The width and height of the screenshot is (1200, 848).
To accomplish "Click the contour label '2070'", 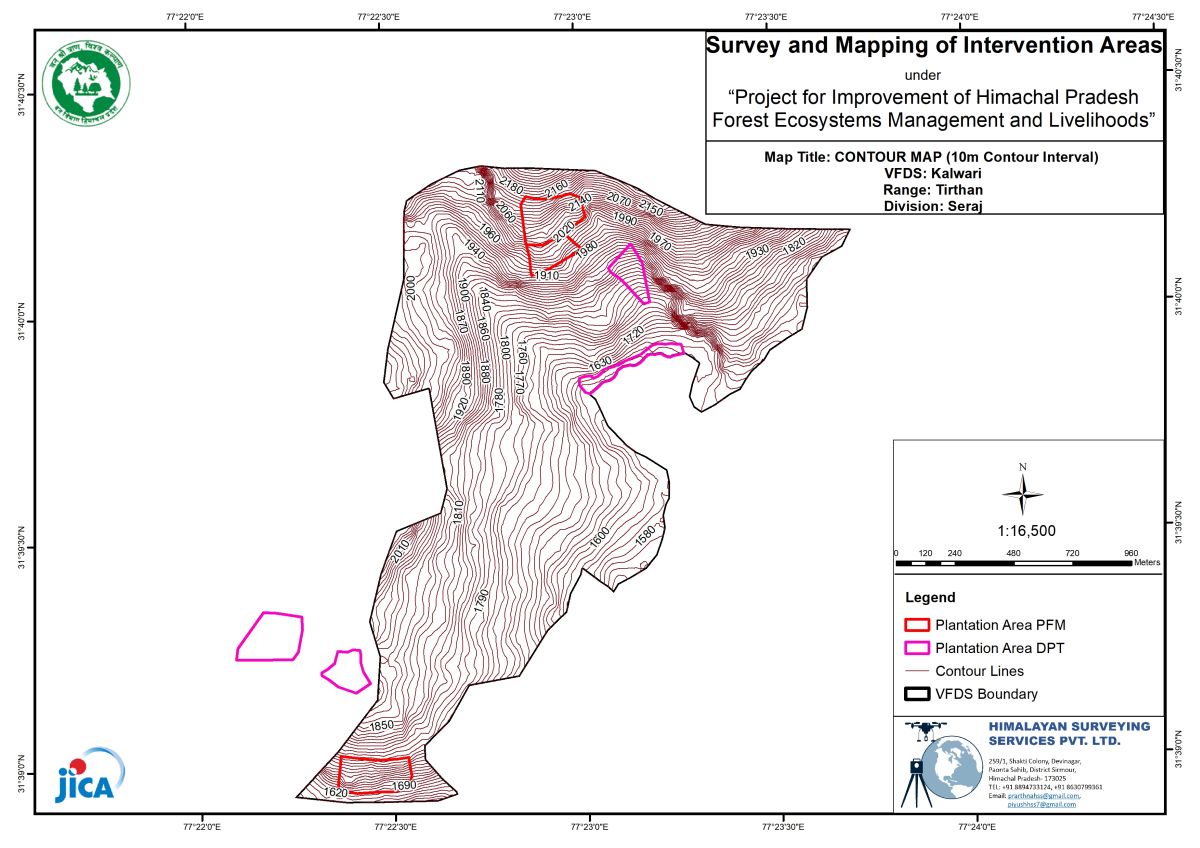I will [x=619, y=198].
